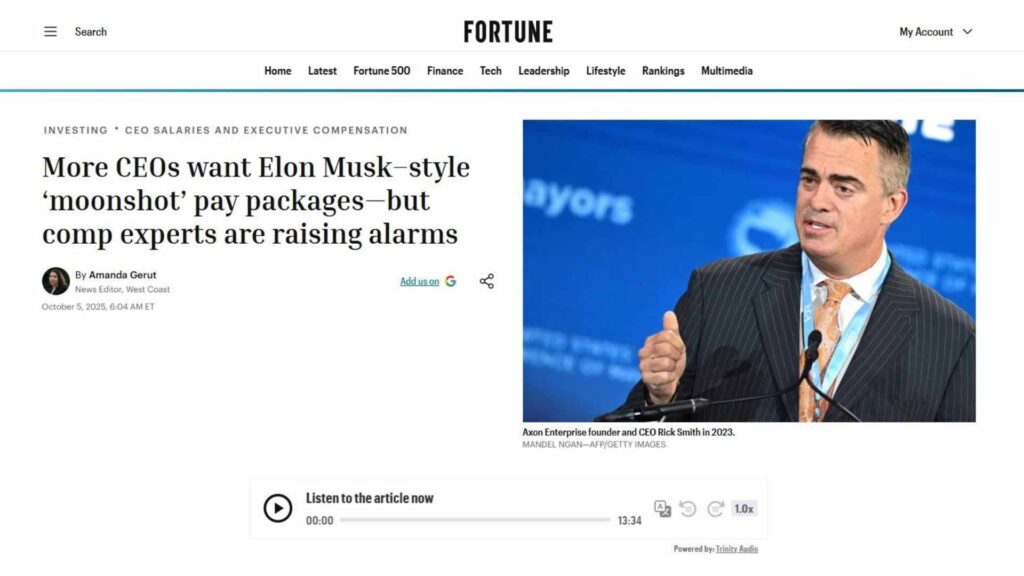
Task: Click the Search field in header
Action: 91,31
